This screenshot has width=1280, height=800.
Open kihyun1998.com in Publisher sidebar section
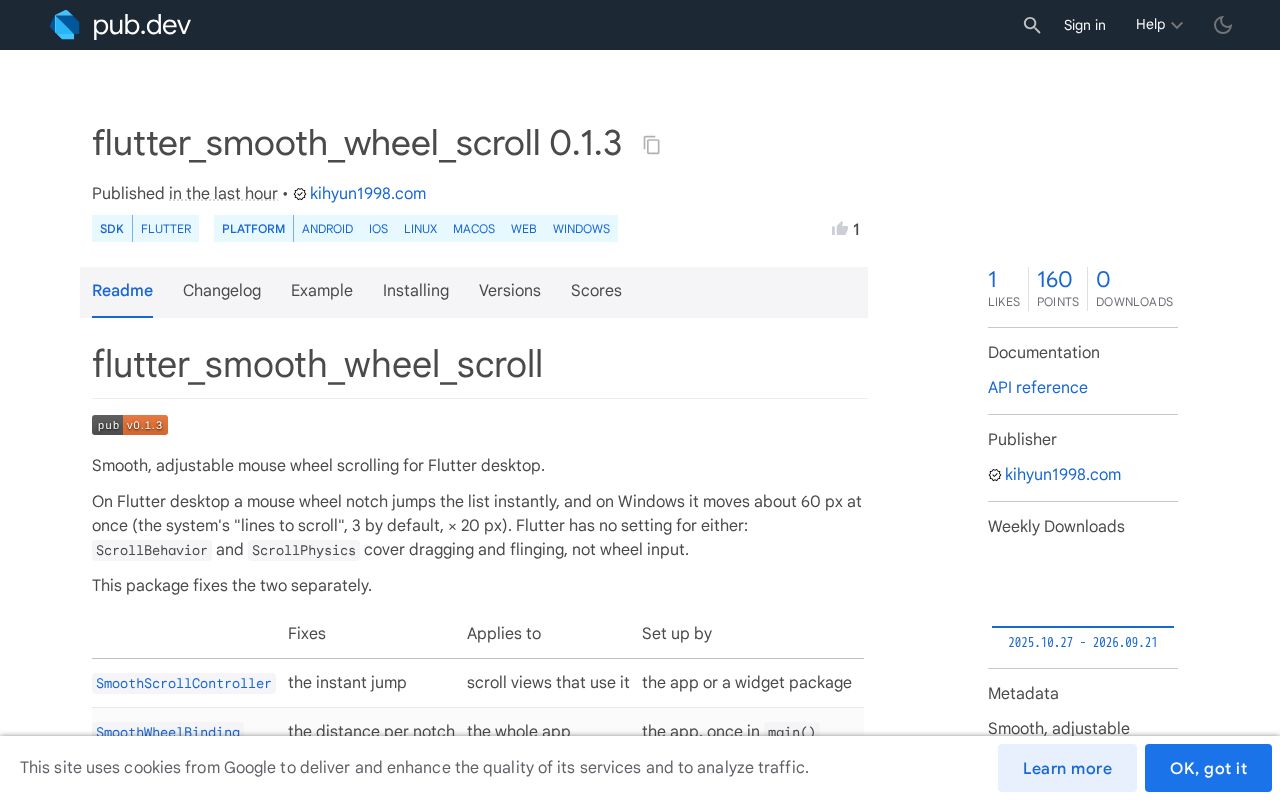[x=1063, y=475]
